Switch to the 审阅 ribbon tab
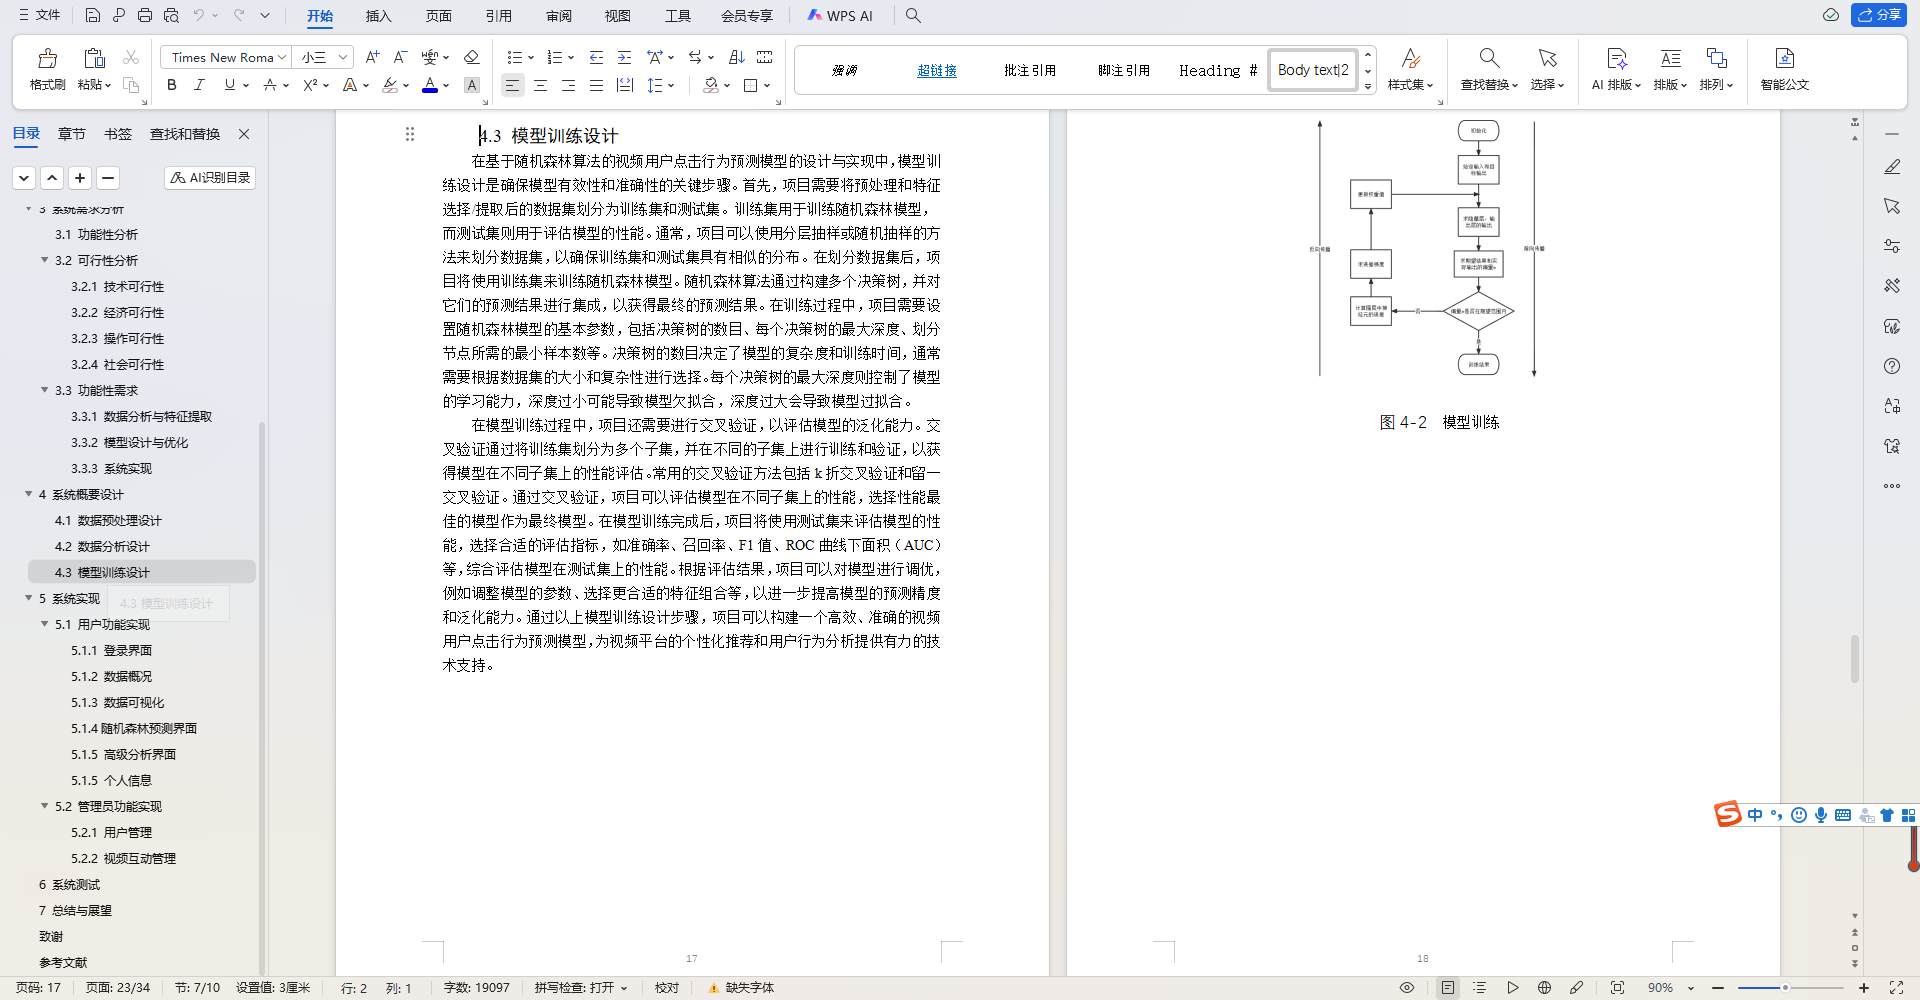The width and height of the screenshot is (1920, 1000). click(558, 16)
